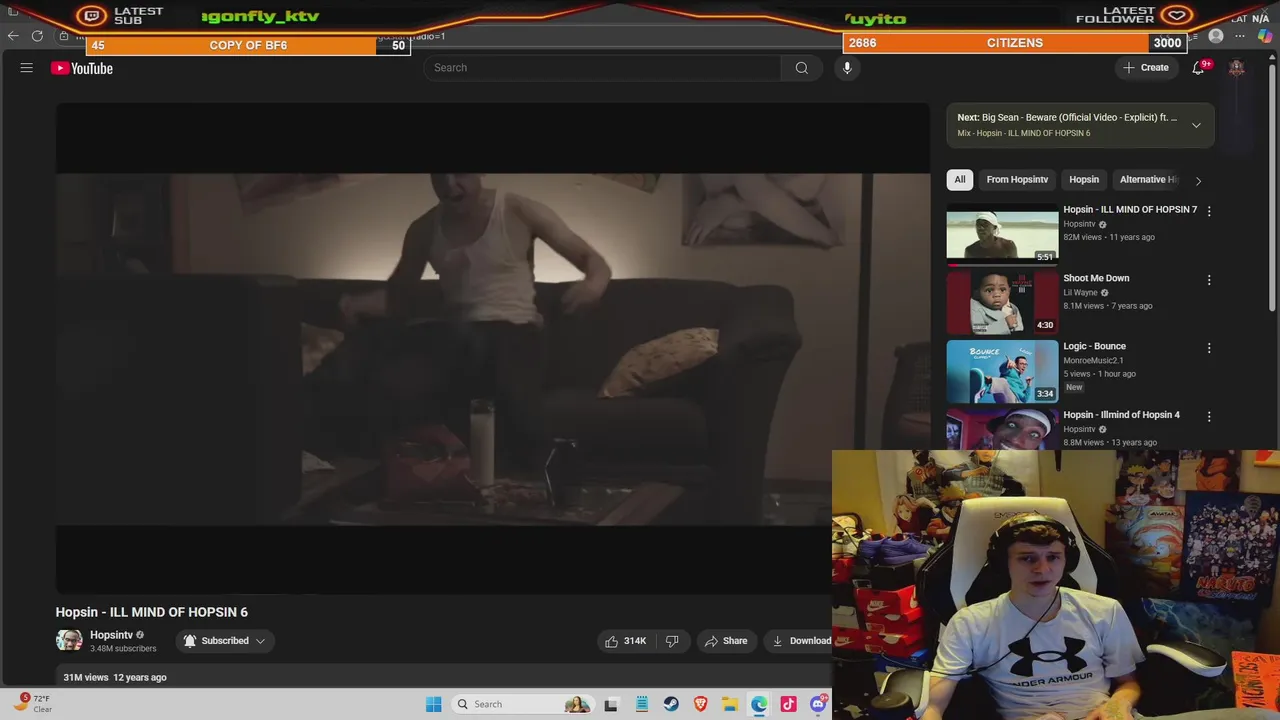This screenshot has width=1280, height=720.
Task: Open Task View from taskbar
Action: point(611,704)
